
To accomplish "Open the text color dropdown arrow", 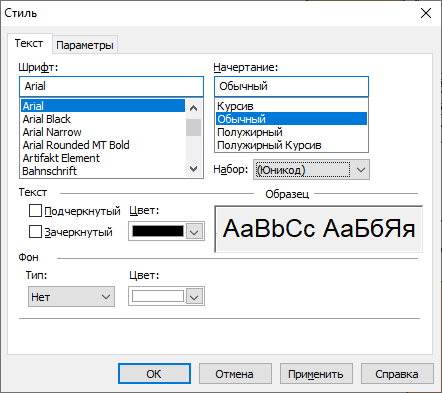I will (194, 231).
